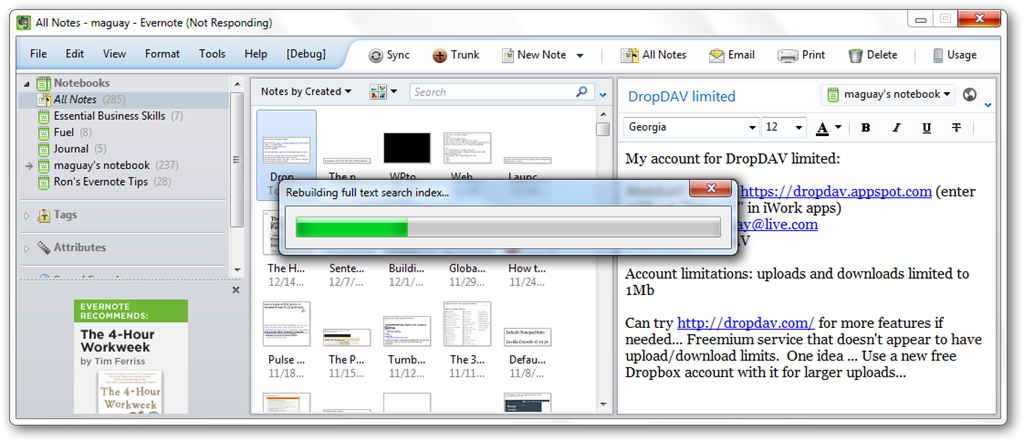Toggle strikethrough formatting

tap(956, 128)
